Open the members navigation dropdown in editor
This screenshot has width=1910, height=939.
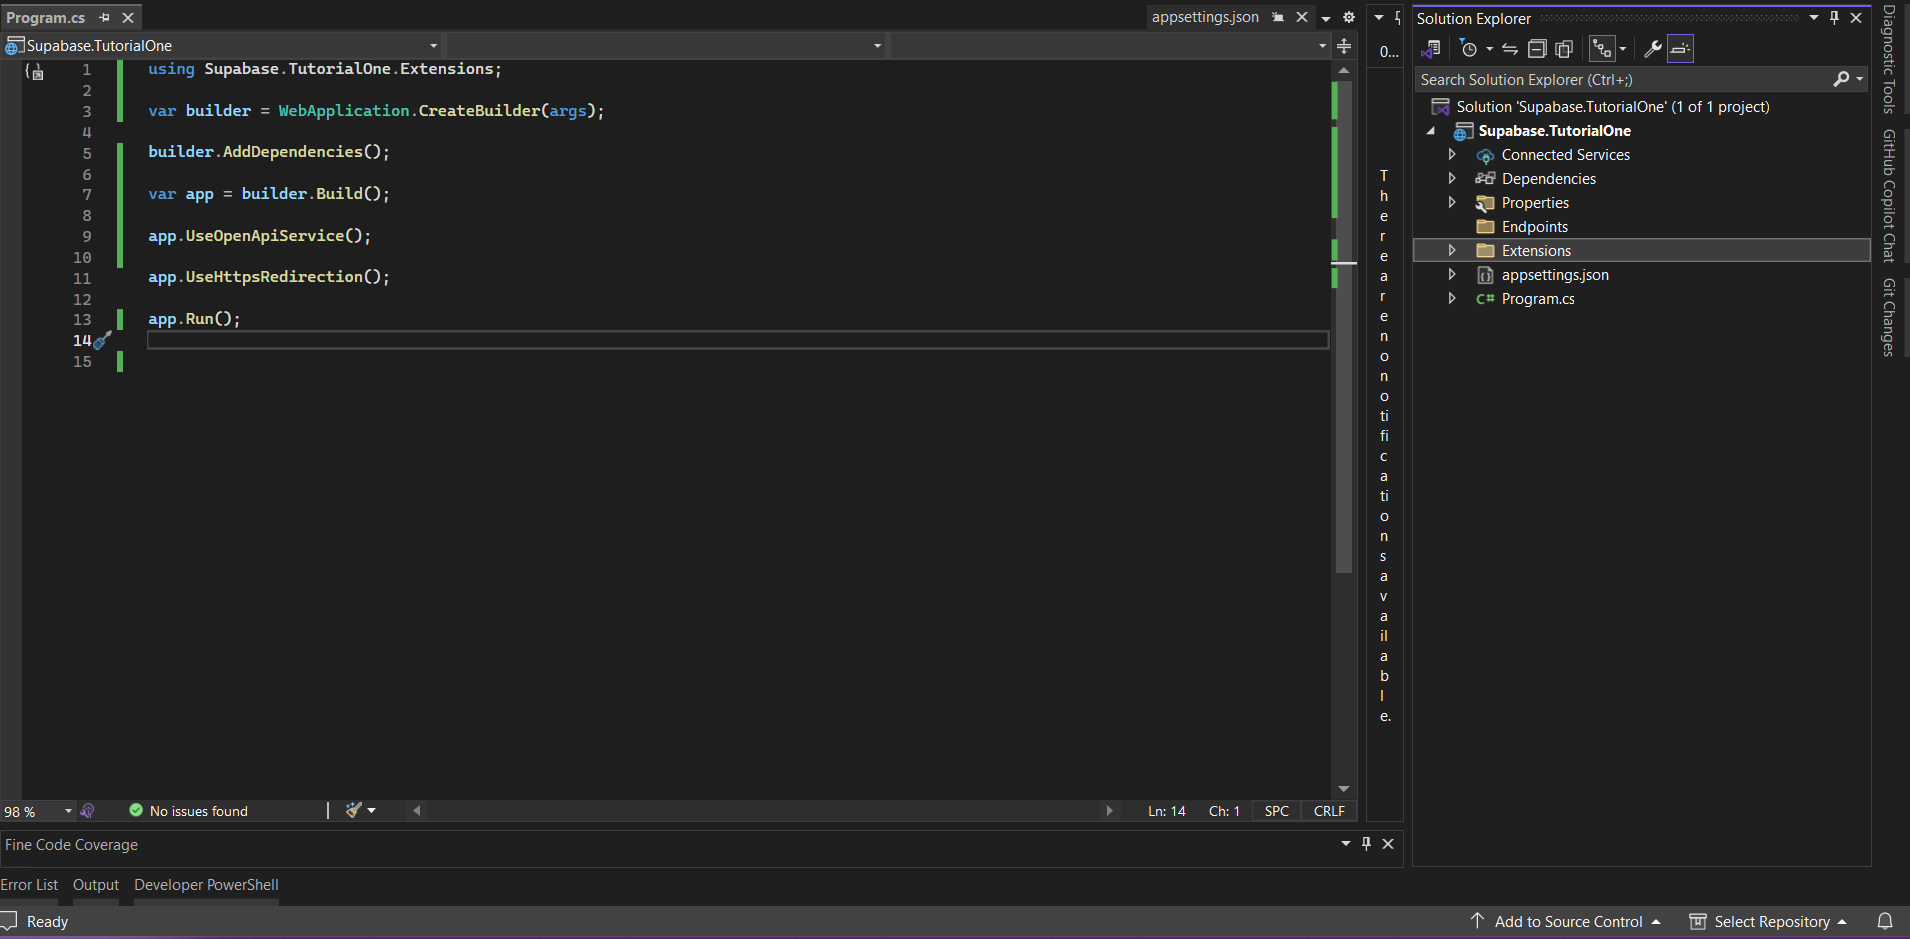[1110, 45]
